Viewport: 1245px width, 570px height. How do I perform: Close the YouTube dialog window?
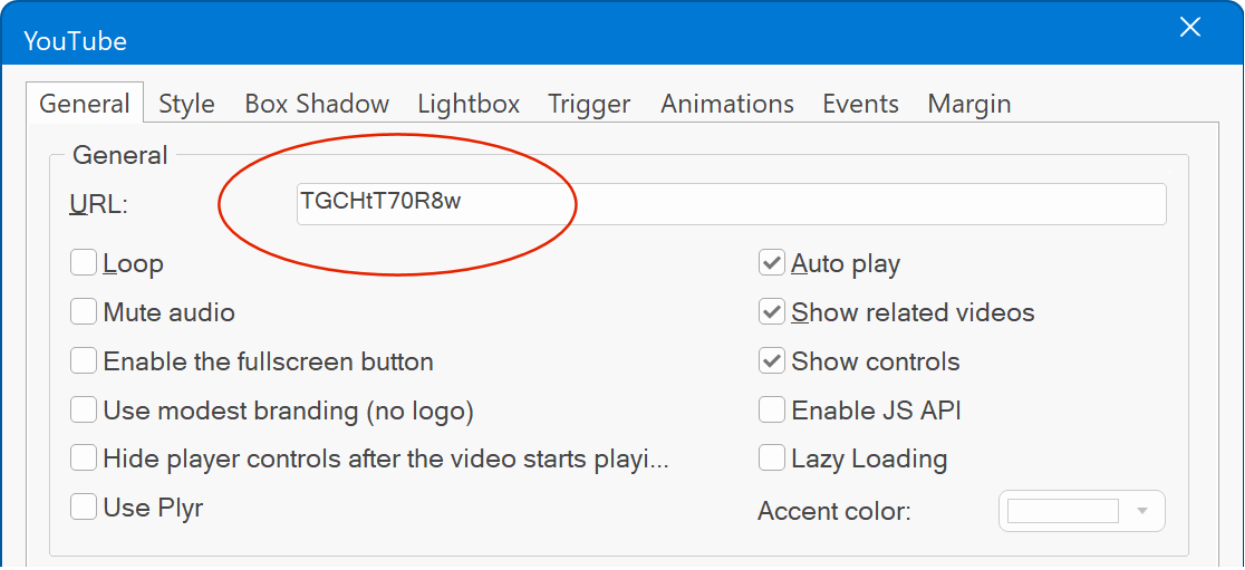click(x=1189, y=28)
